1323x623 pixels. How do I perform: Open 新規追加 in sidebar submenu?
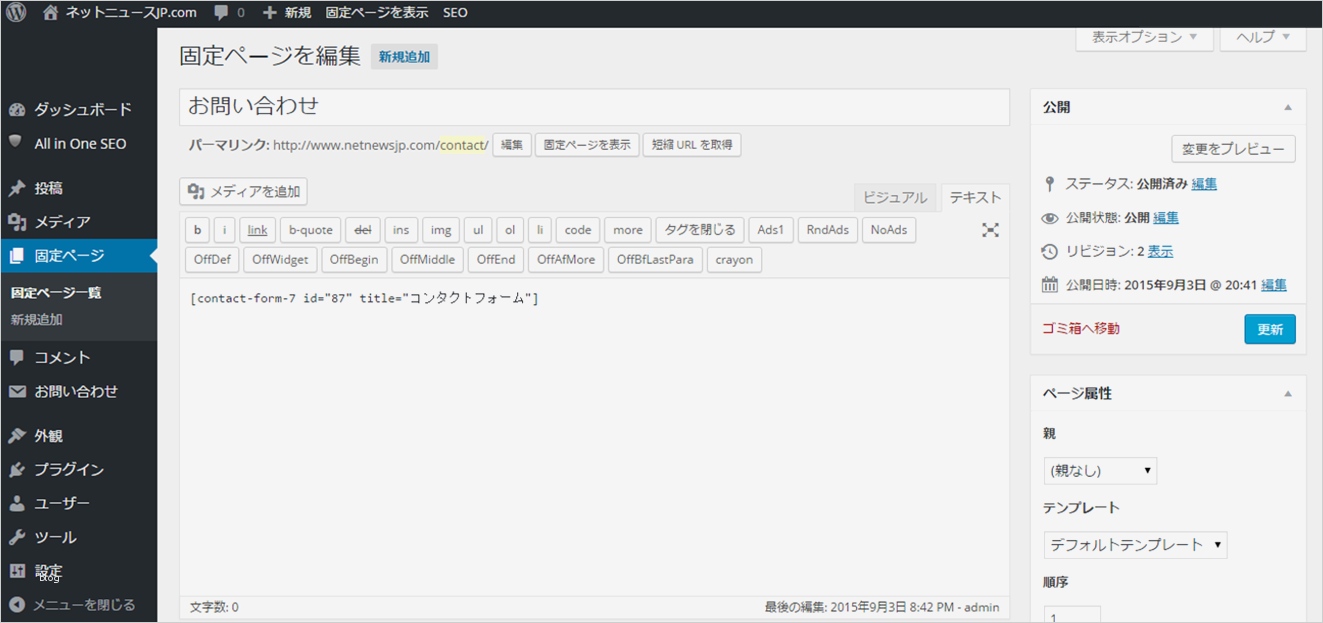[x=37, y=320]
